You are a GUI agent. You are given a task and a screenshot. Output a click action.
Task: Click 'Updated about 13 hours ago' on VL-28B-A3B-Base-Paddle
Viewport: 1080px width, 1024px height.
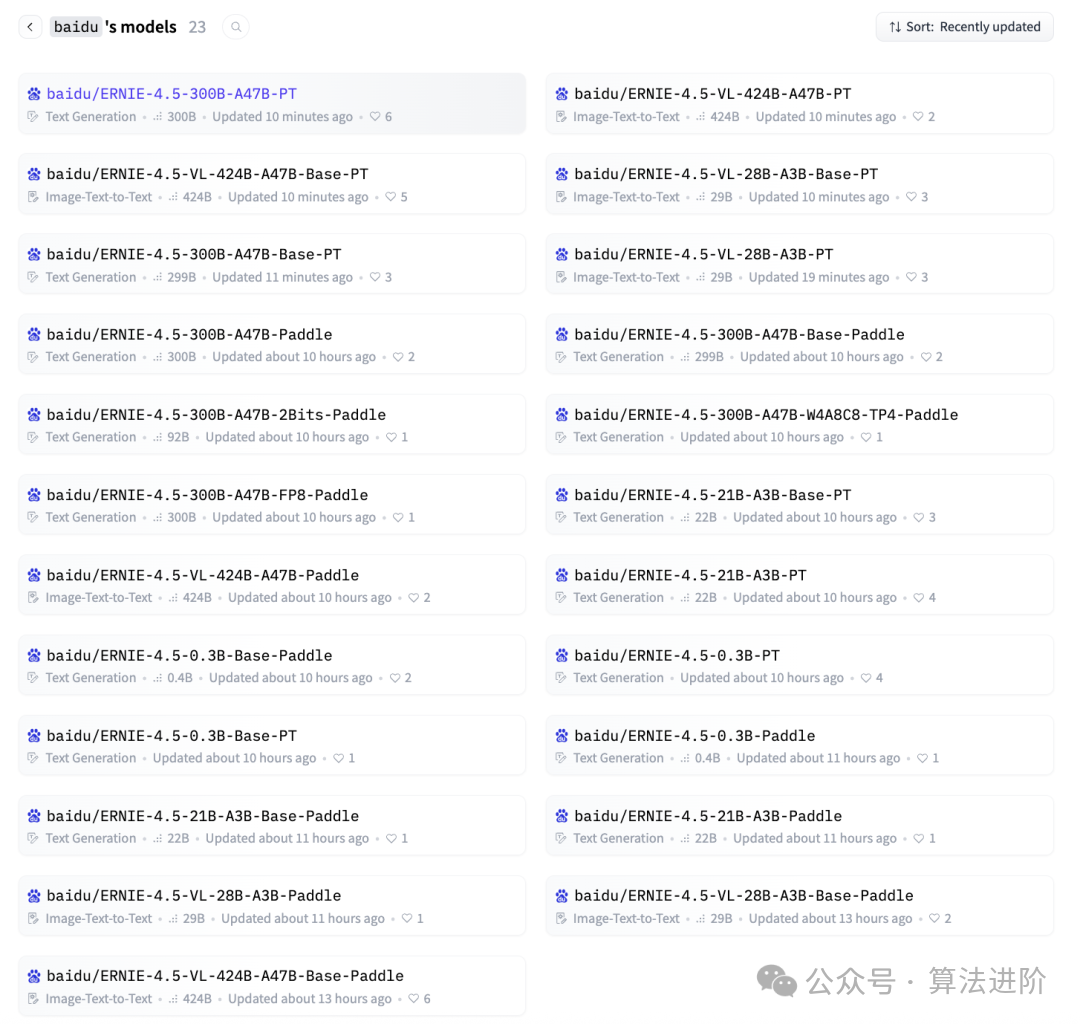click(831, 919)
